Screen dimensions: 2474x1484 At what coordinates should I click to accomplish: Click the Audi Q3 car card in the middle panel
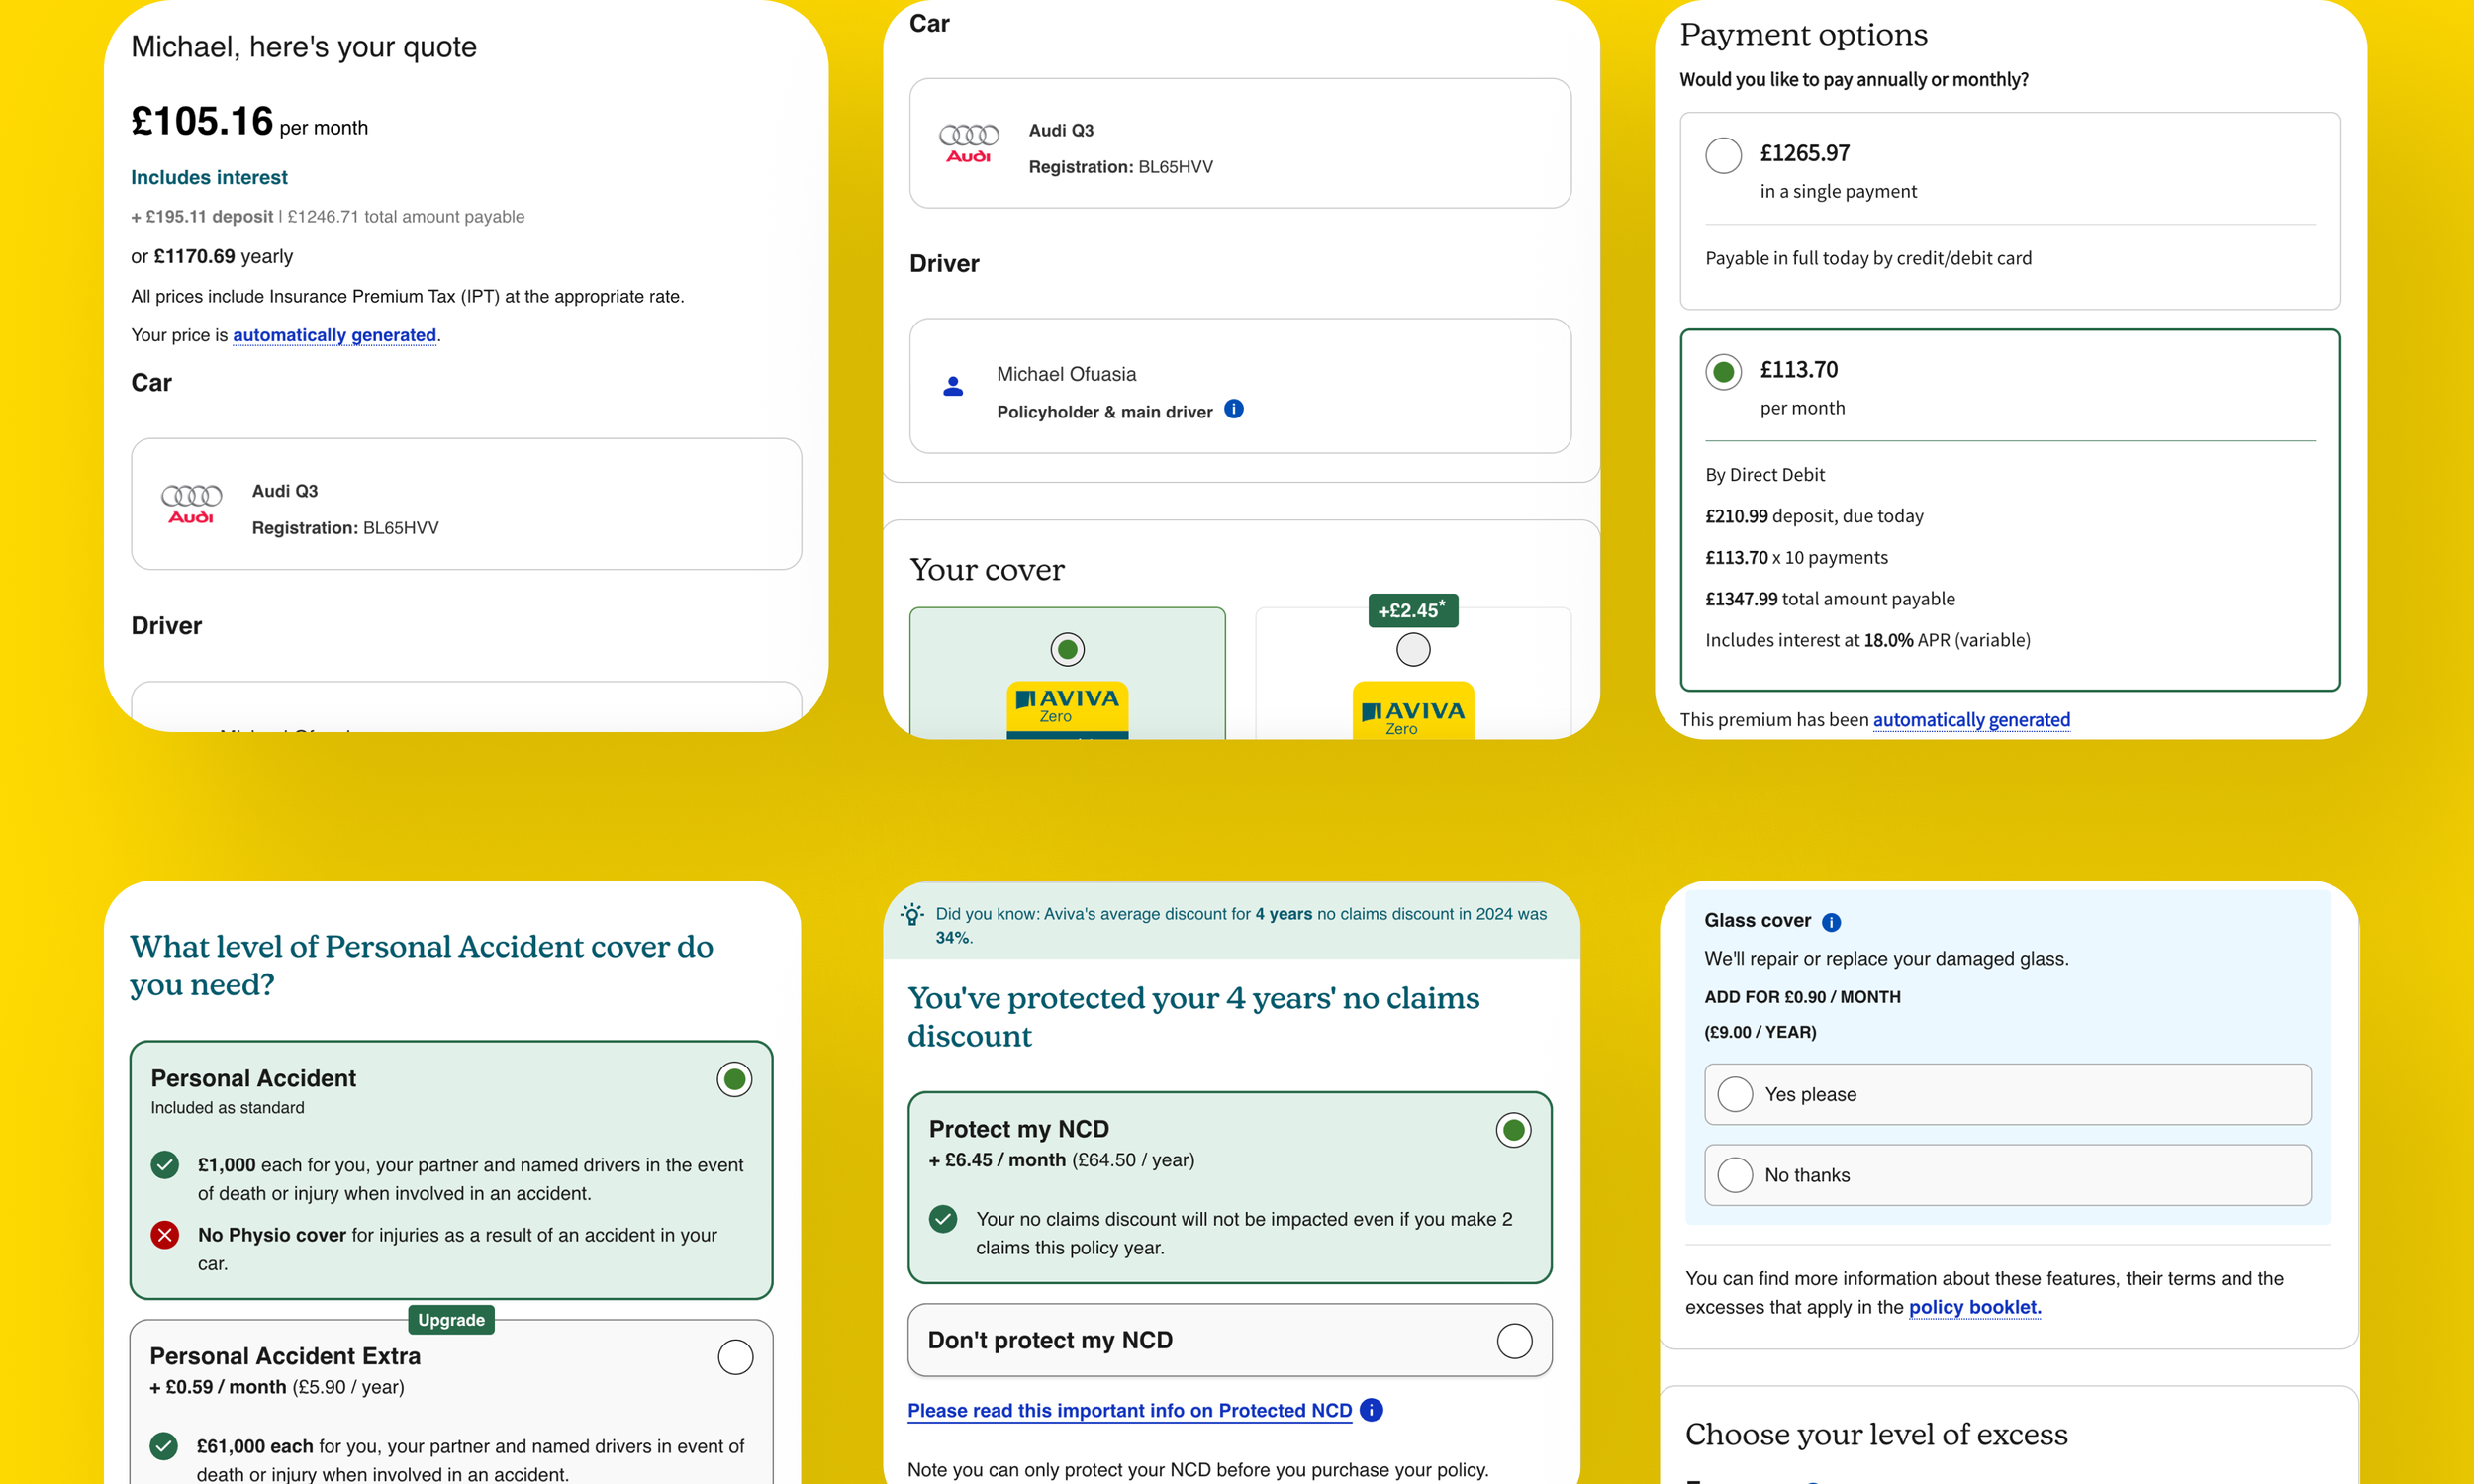click(x=1239, y=144)
